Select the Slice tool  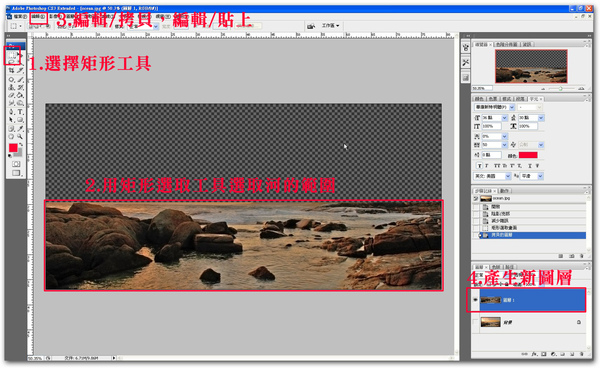coord(20,70)
